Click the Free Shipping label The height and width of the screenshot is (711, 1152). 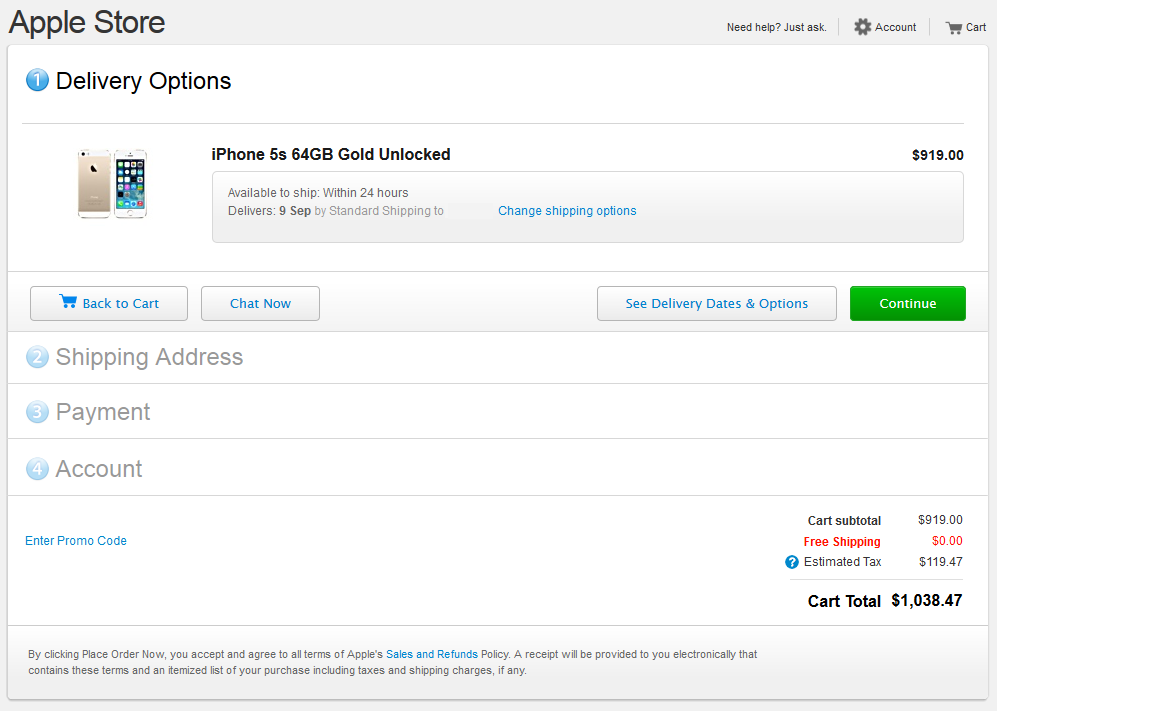pos(842,541)
